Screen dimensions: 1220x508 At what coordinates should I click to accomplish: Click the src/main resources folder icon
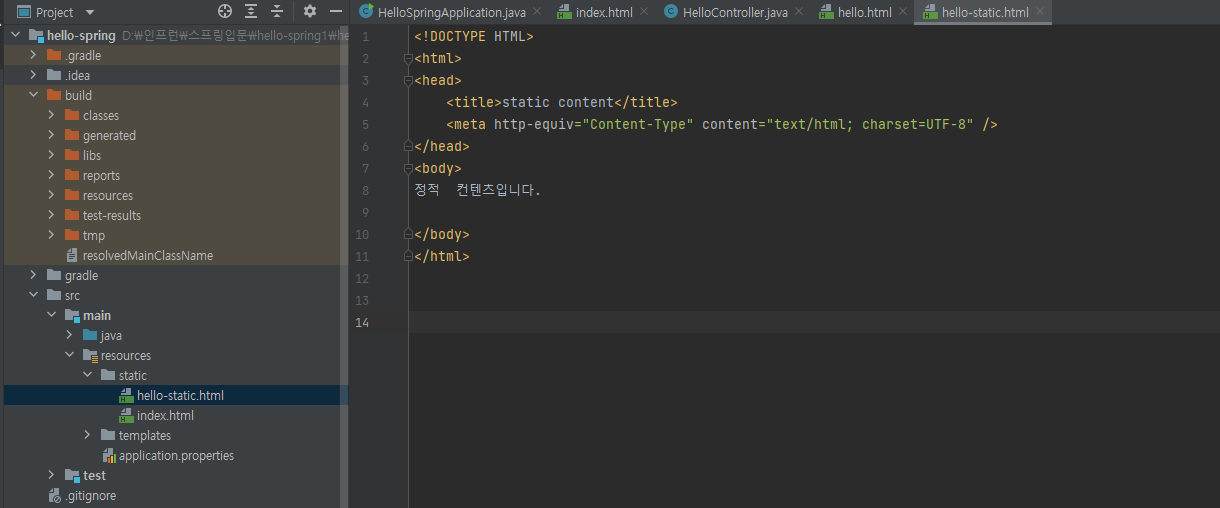point(90,355)
